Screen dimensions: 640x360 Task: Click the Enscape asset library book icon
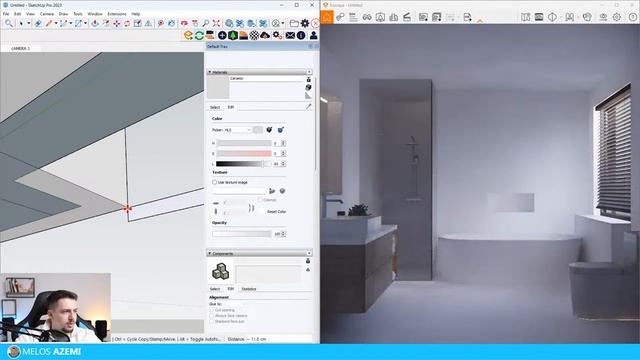pyautogui.click(x=525, y=17)
